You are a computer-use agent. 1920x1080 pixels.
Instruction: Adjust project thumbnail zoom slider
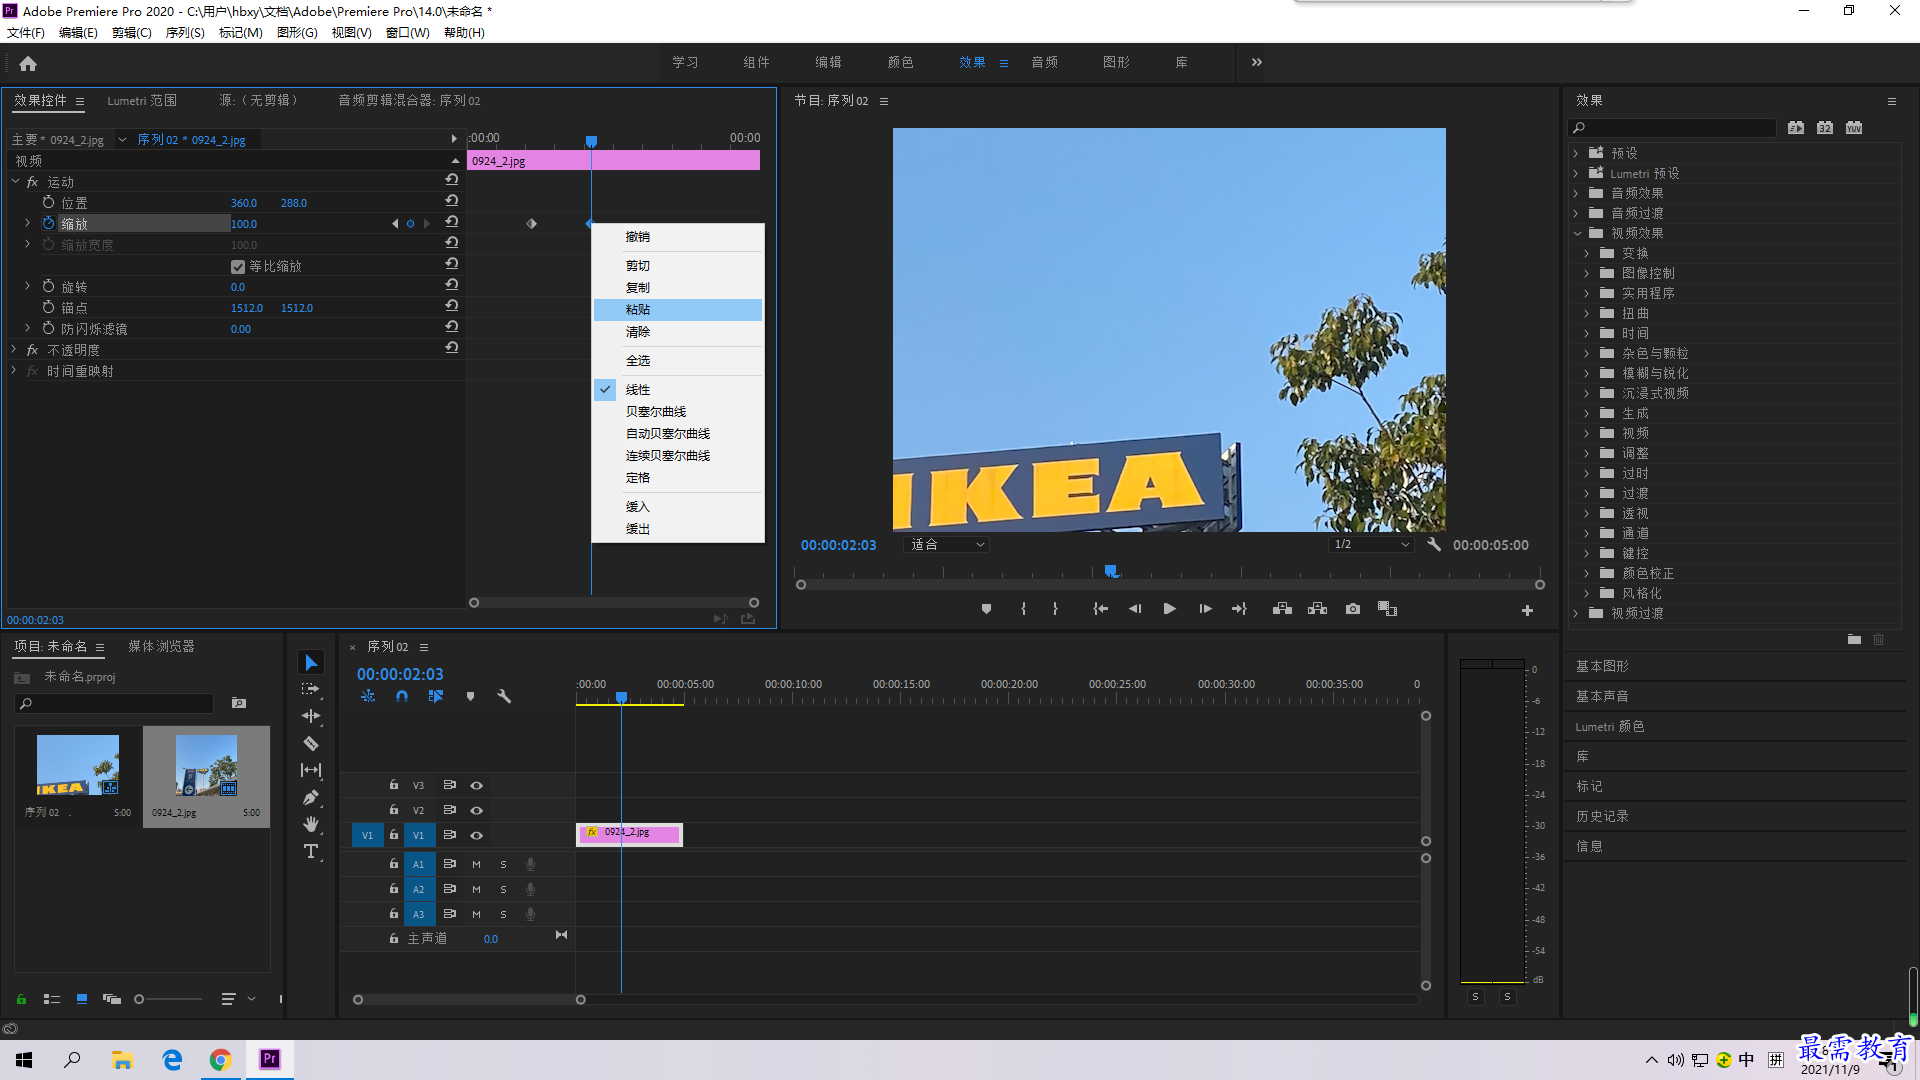coord(139,999)
